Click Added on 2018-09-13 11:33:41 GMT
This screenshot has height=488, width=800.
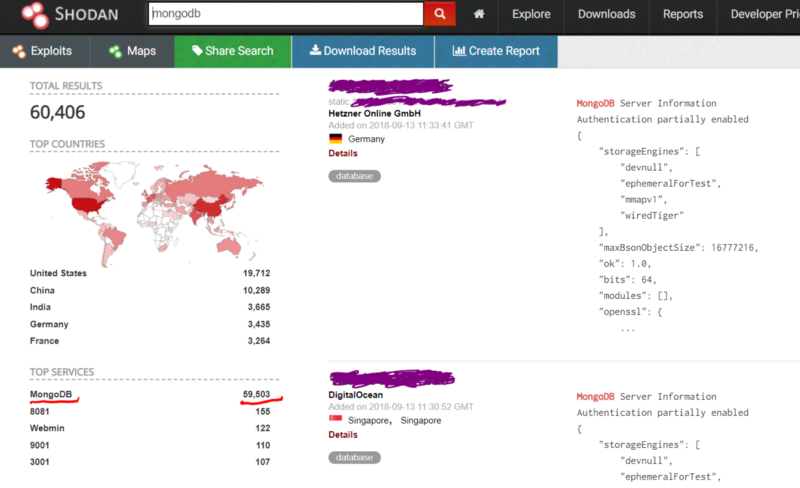[401, 125]
